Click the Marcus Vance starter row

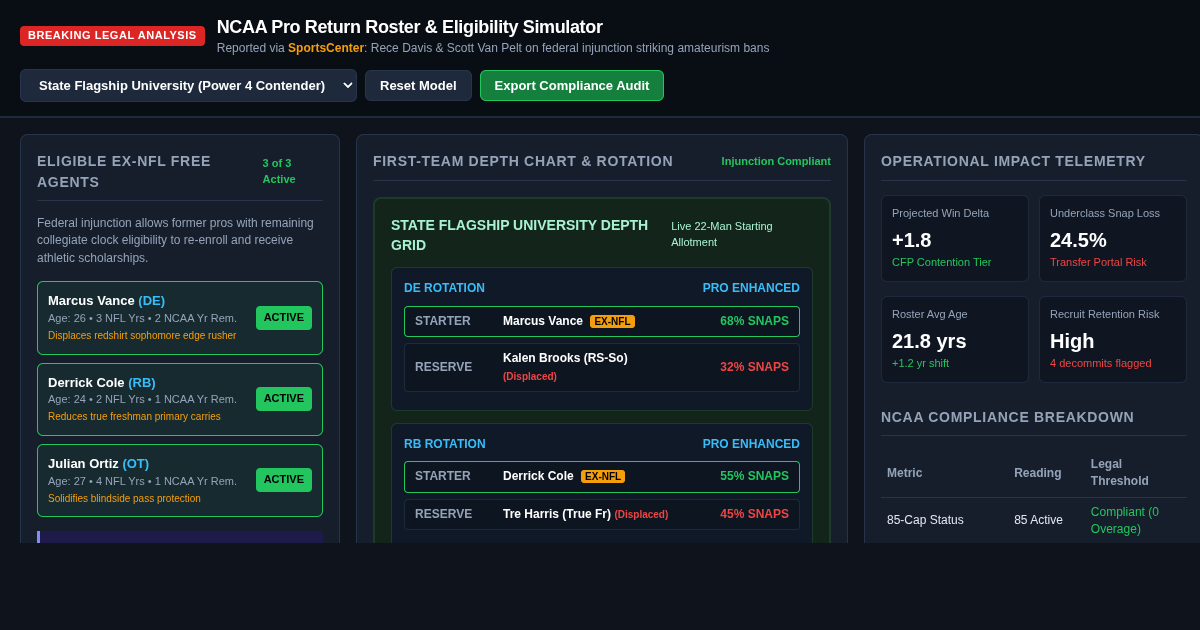[602, 321]
